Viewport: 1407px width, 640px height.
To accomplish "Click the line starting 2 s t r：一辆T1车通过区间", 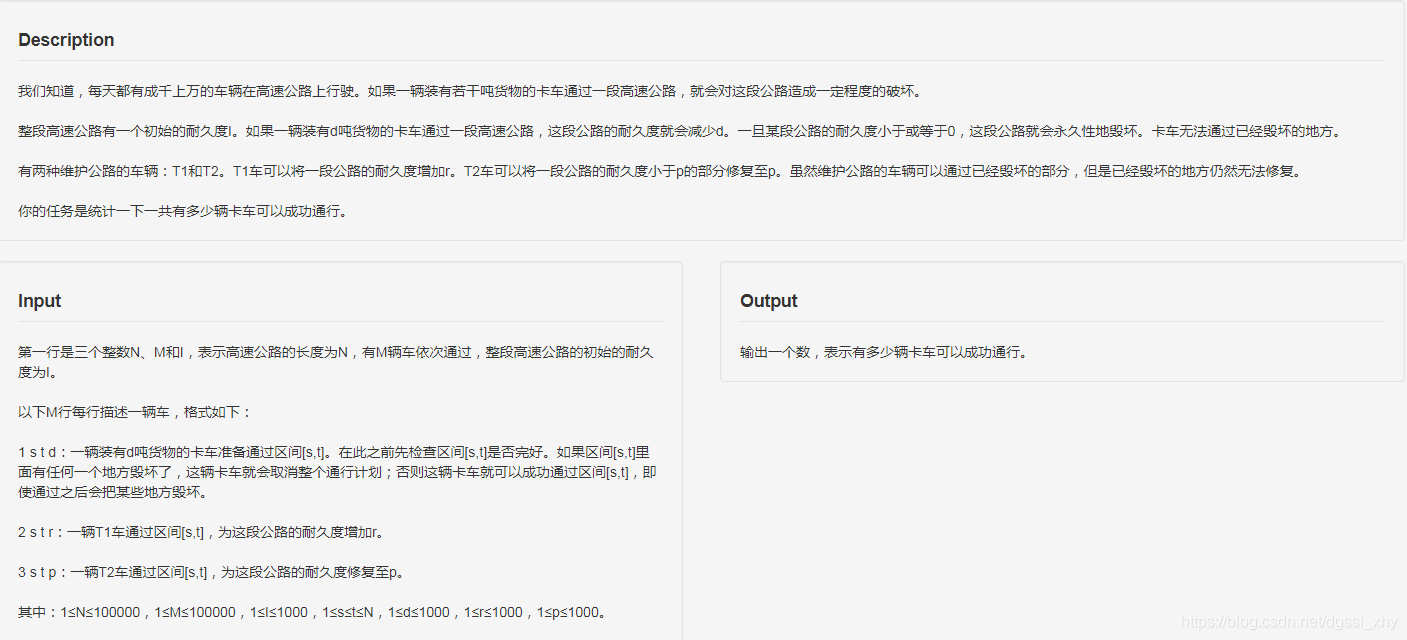I will 200,532.
